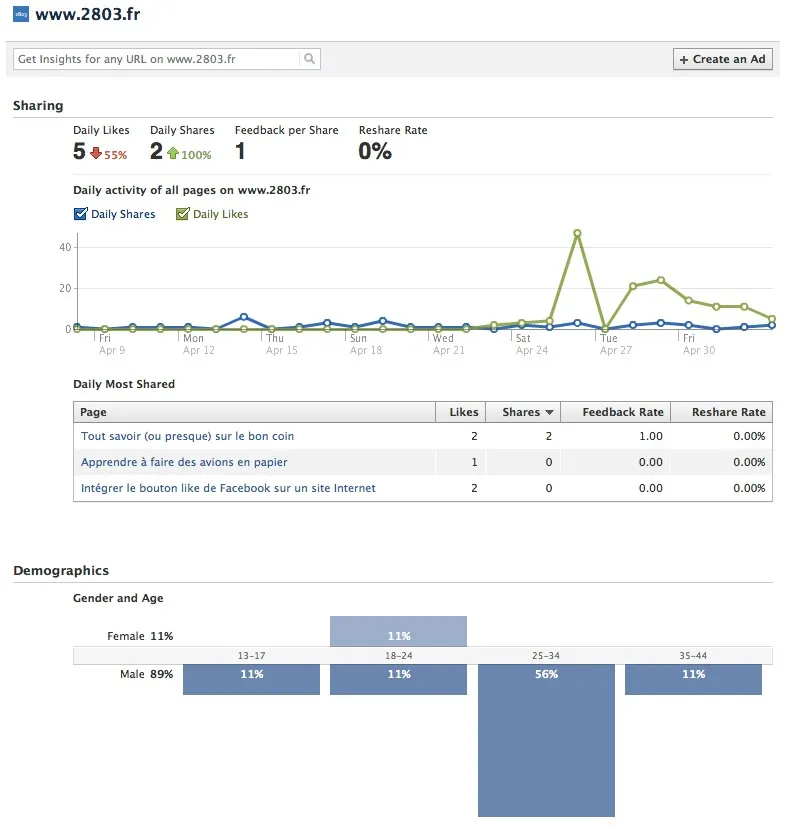Screen dimensions: 787x829
Task: Click the Male 18-24 bar showing 11%
Action: [x=399, y=679]
